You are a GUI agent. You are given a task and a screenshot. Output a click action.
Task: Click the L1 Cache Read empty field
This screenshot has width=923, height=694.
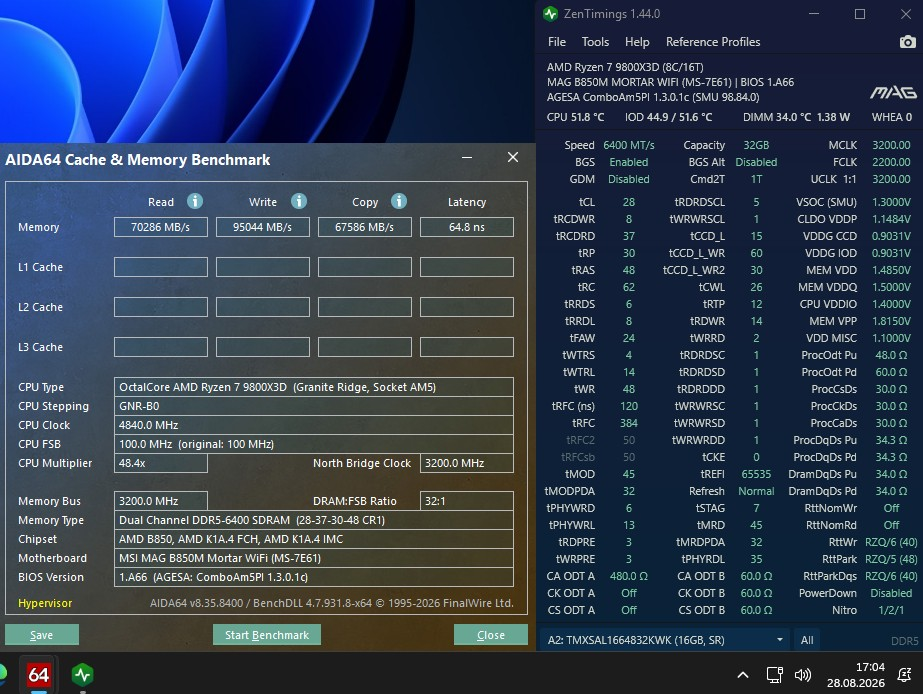(161, 267)
